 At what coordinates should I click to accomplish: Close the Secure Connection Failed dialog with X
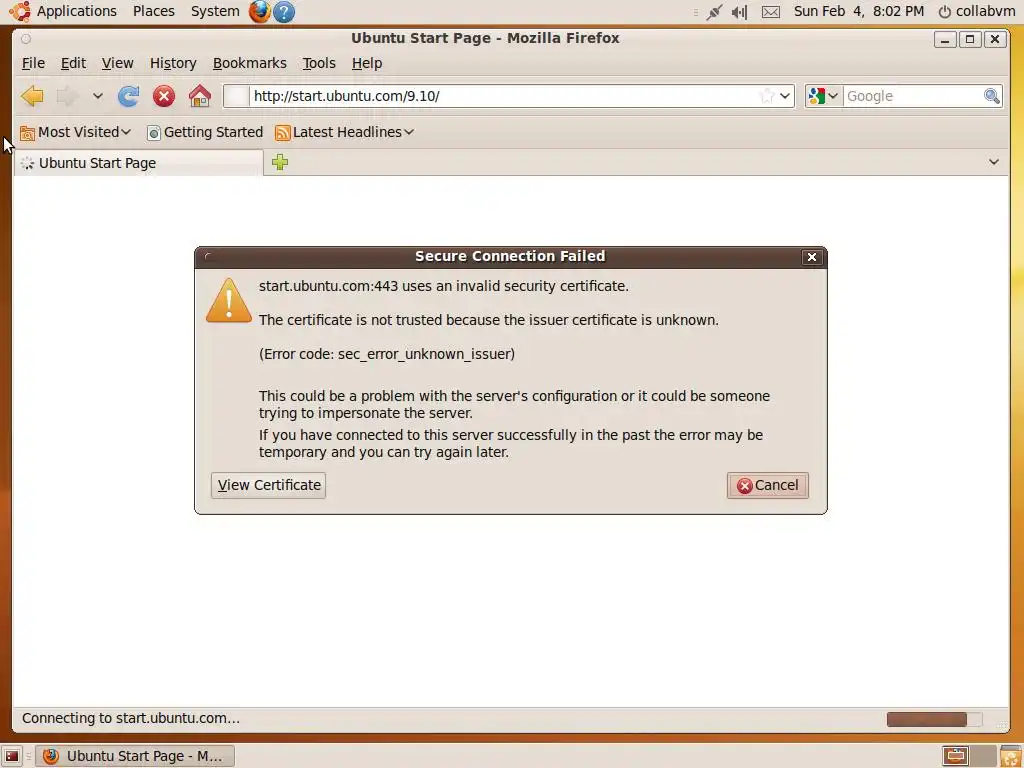pyautogui.click(x=811, y=257)
